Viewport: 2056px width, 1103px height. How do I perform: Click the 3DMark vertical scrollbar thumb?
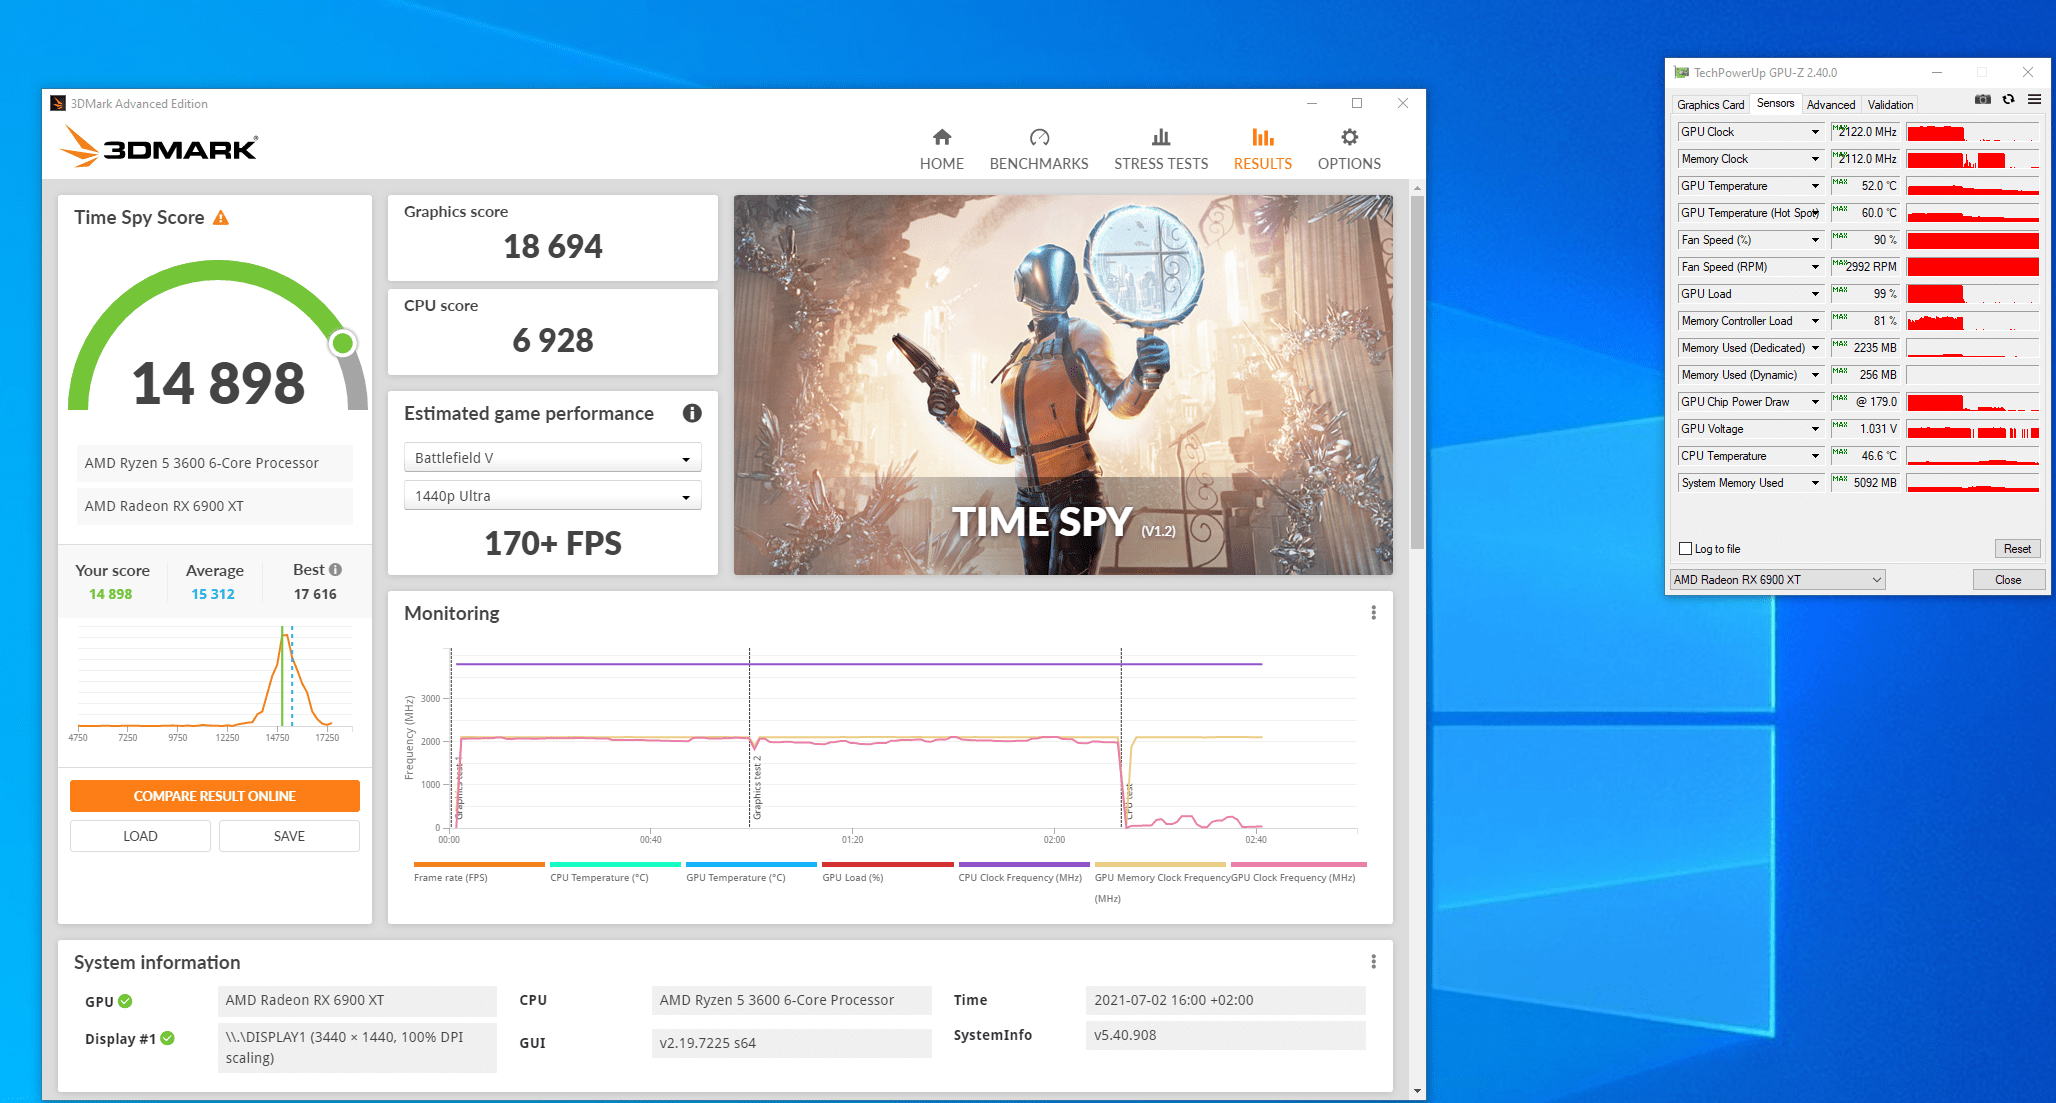pyautogui.click(x=1416, y=372)
